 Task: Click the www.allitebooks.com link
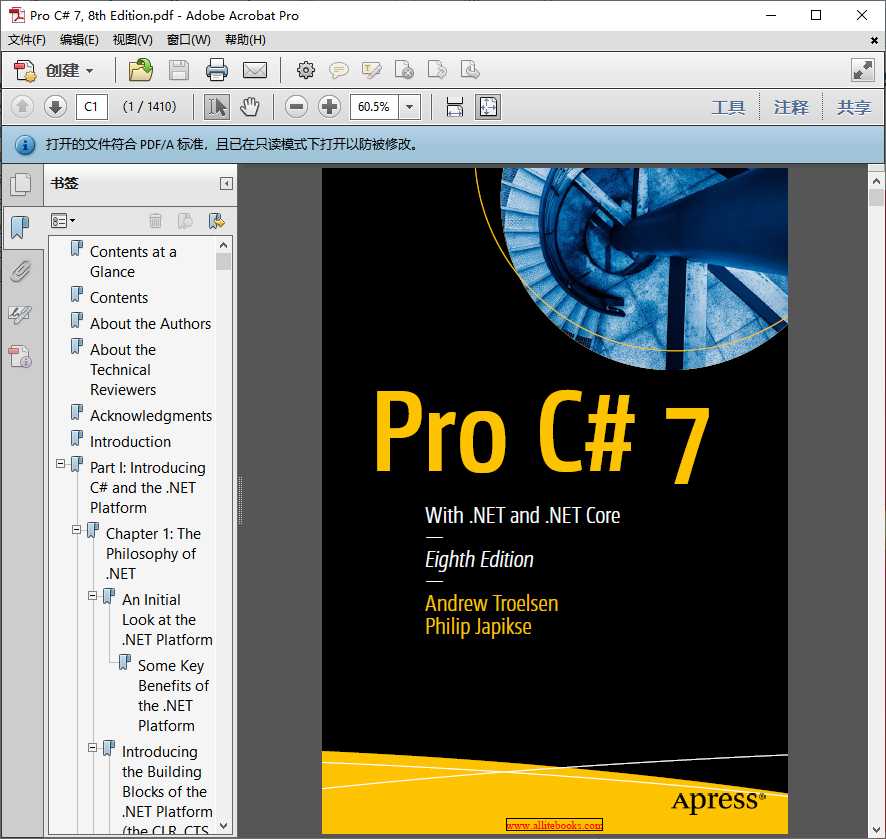[x=555, y=826]
